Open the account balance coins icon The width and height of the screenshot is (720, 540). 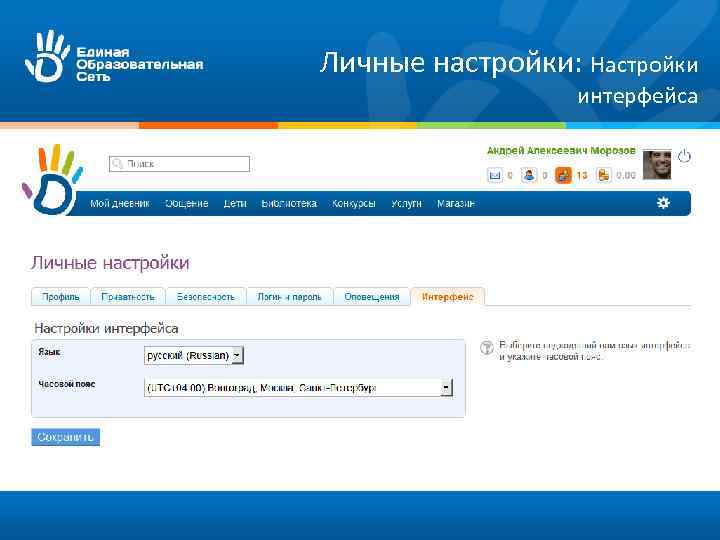(x=603, y=175)
